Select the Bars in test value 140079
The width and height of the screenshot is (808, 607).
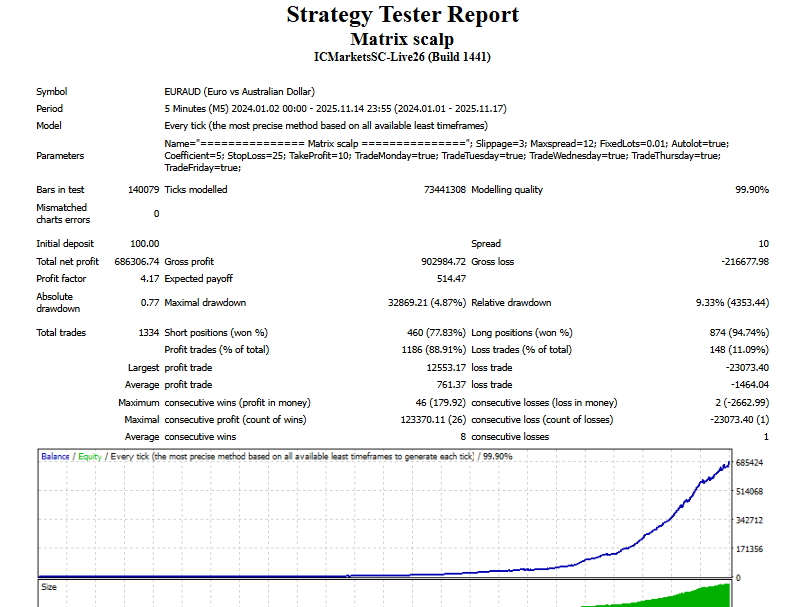pyautogui.click(x=143, y=190)
